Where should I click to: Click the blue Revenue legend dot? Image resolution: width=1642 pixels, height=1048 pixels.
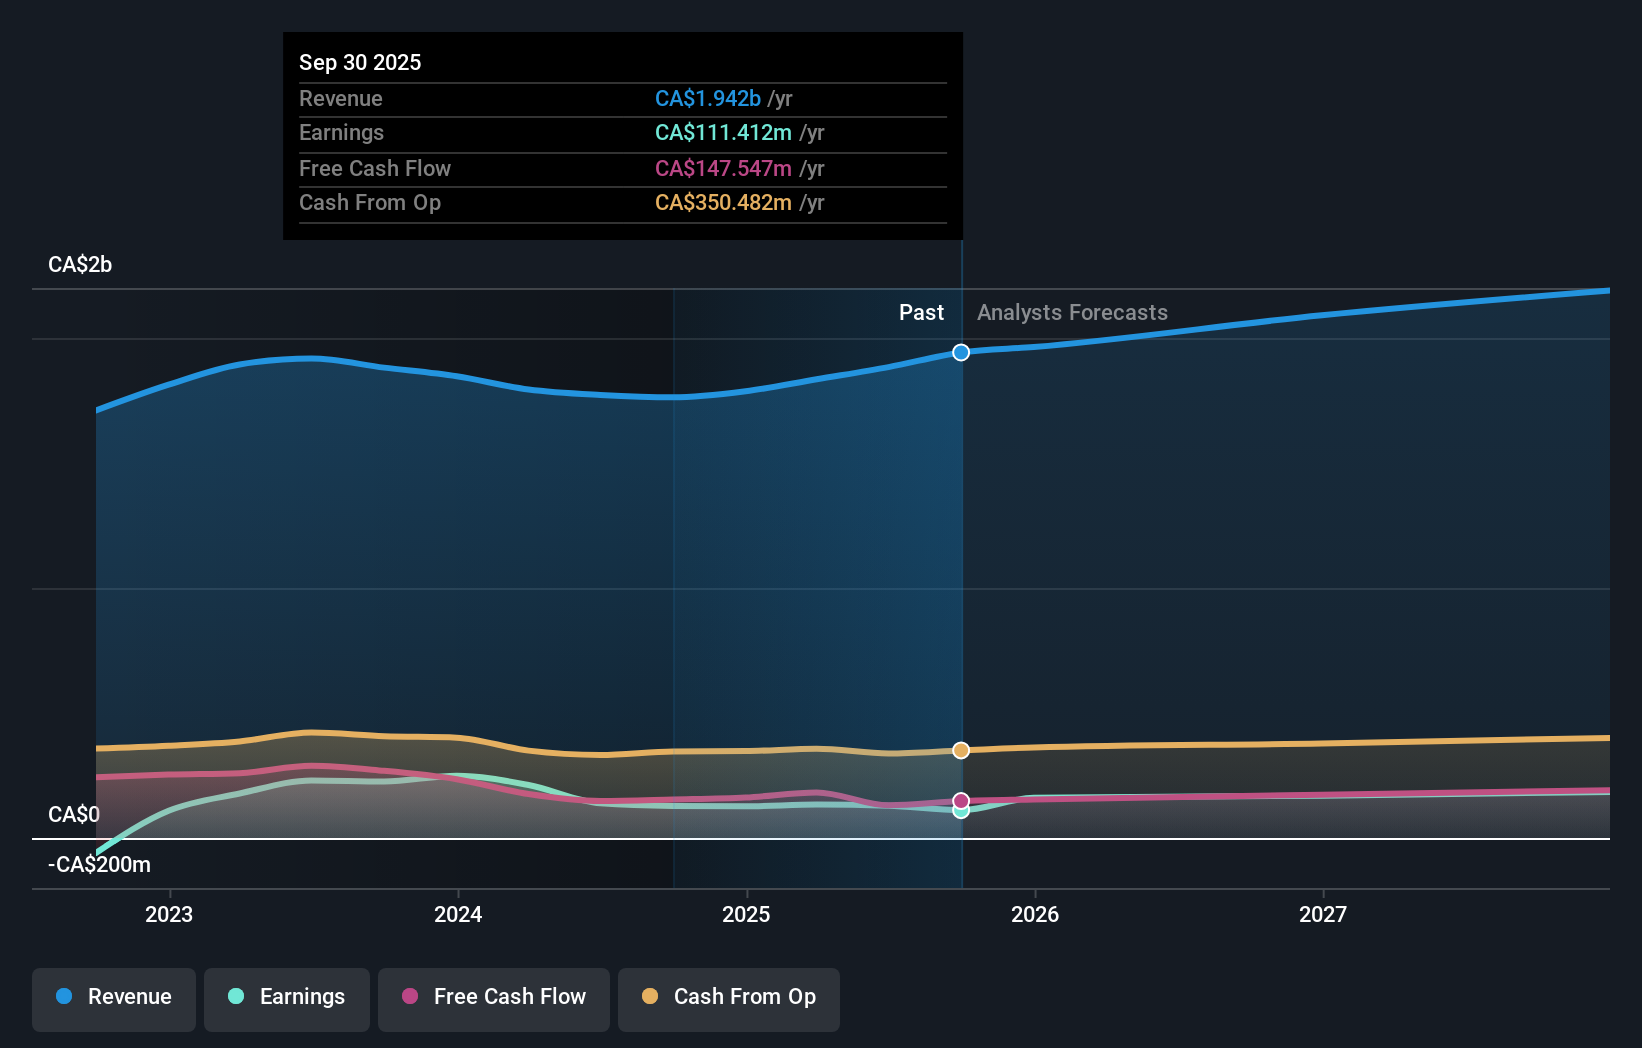[64, 997]
